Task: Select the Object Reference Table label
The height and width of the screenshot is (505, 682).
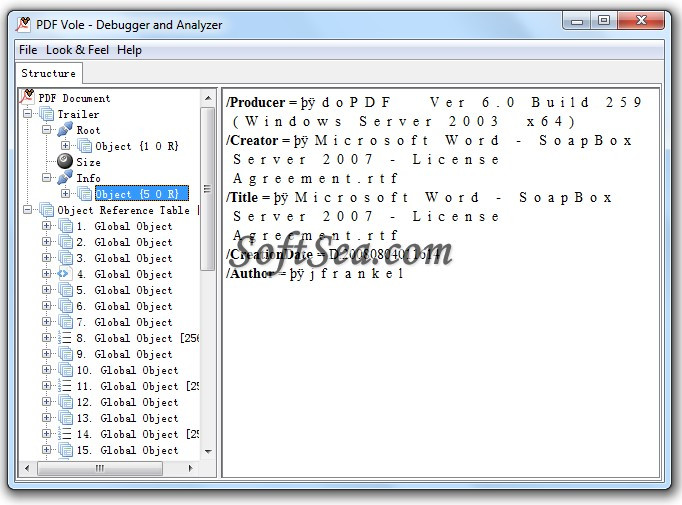Action: (x=124, y=211)
